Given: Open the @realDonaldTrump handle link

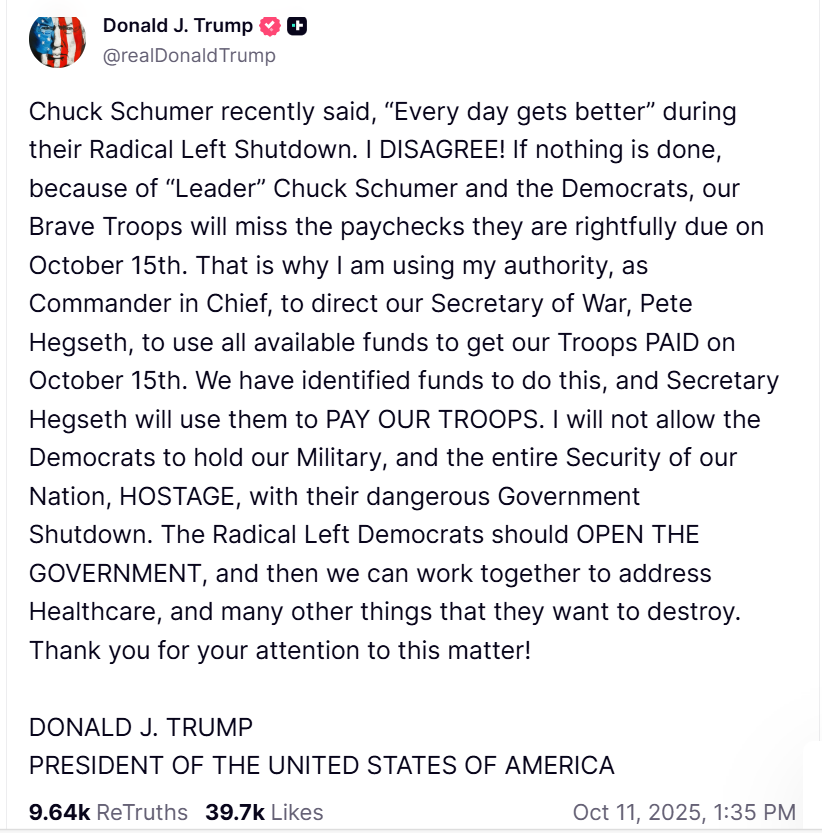Looking at the screenshot, I should pyautogui.click(x=189, y=56).
